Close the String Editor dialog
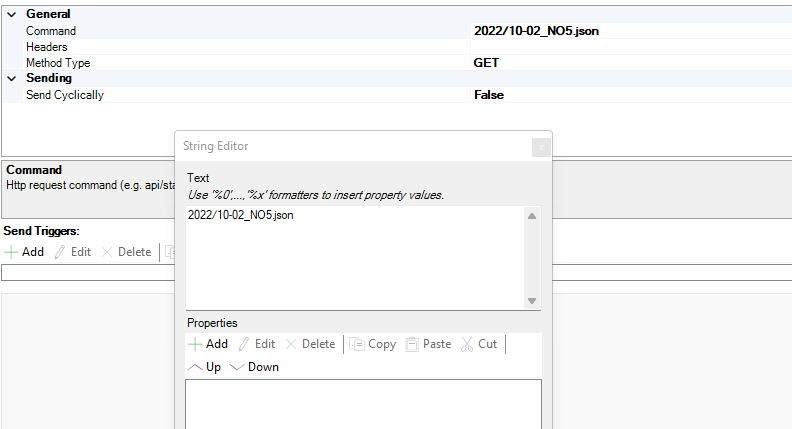792x429 pixels. [540, 147]
